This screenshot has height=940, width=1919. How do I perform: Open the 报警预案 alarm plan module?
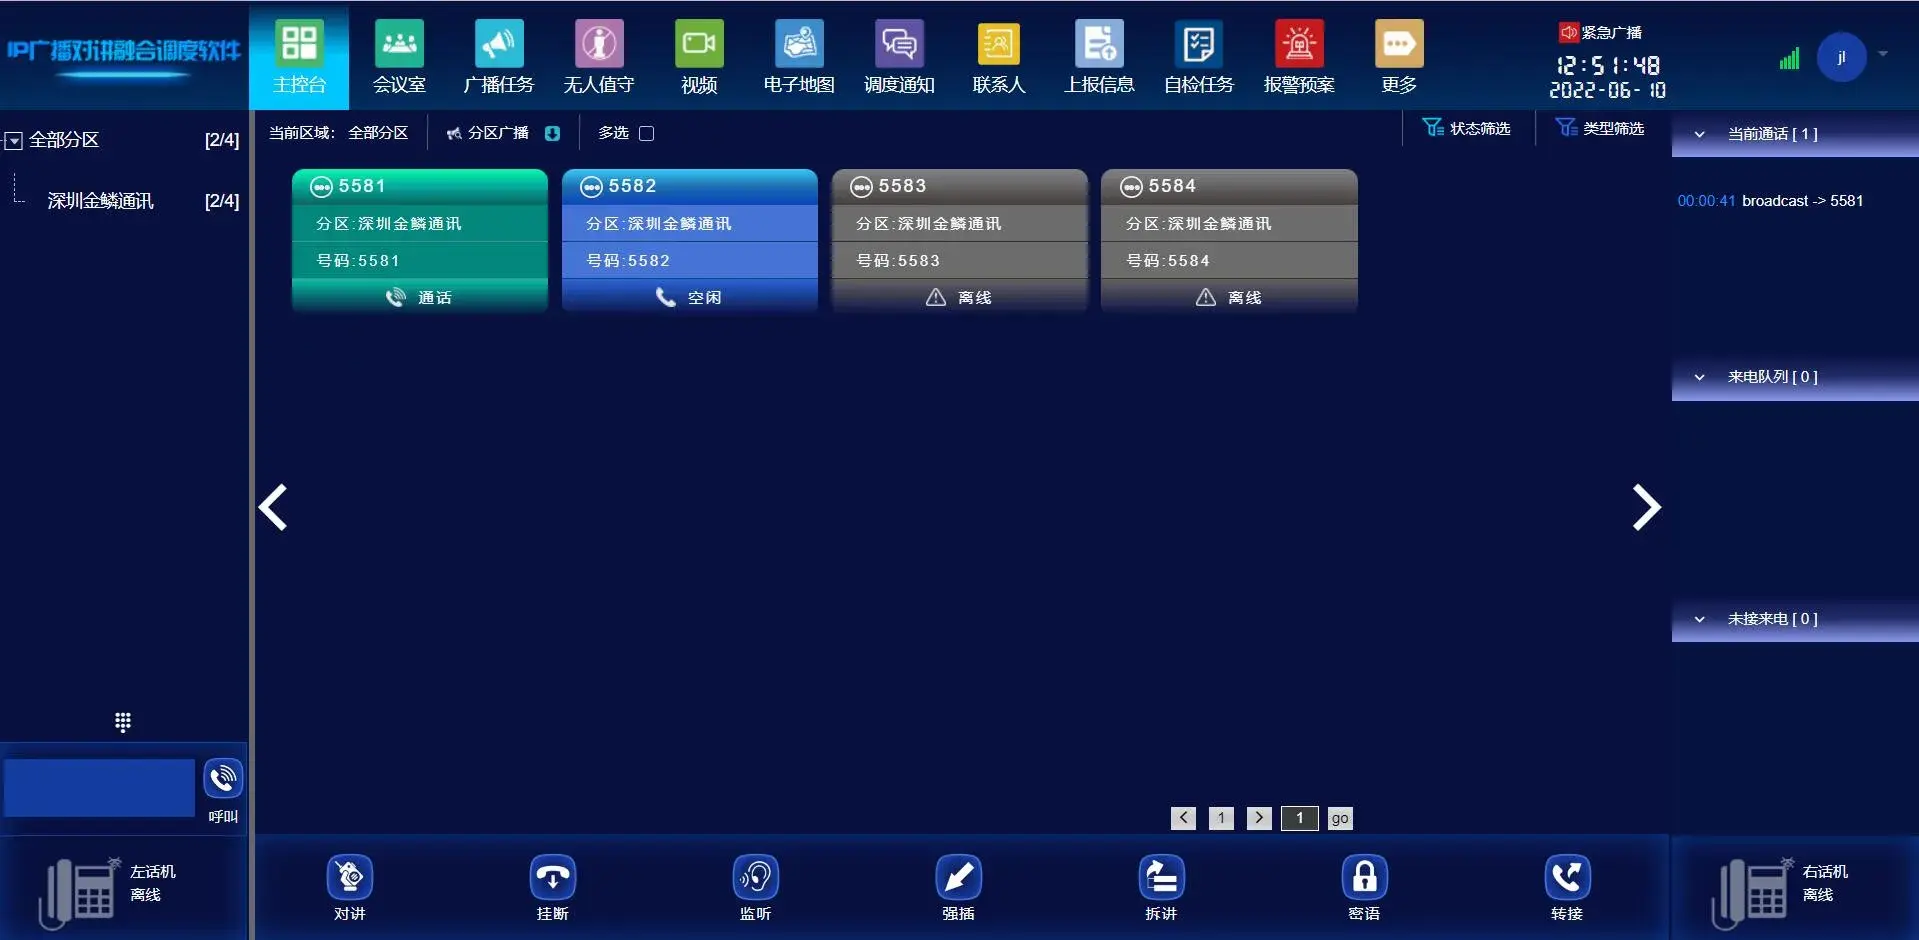[1299, 57]
